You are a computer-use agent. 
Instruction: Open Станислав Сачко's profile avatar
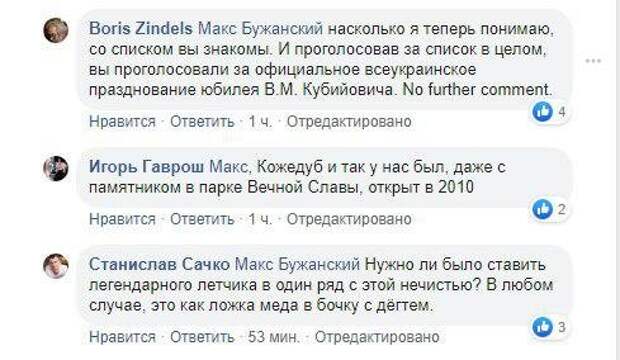click(x=56, y=266)
